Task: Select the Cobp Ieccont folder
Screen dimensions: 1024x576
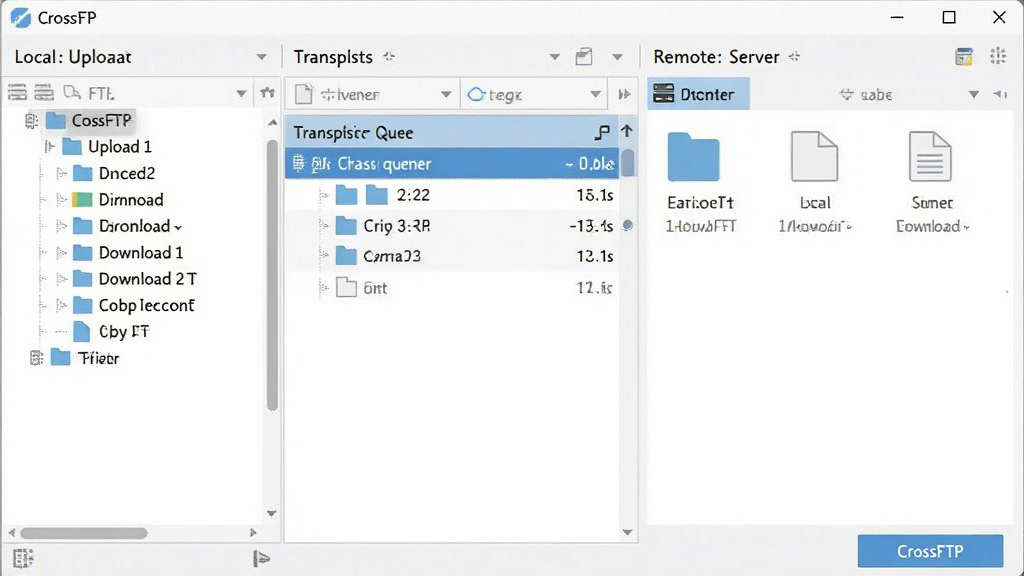Action: click(x=133, y=305)
